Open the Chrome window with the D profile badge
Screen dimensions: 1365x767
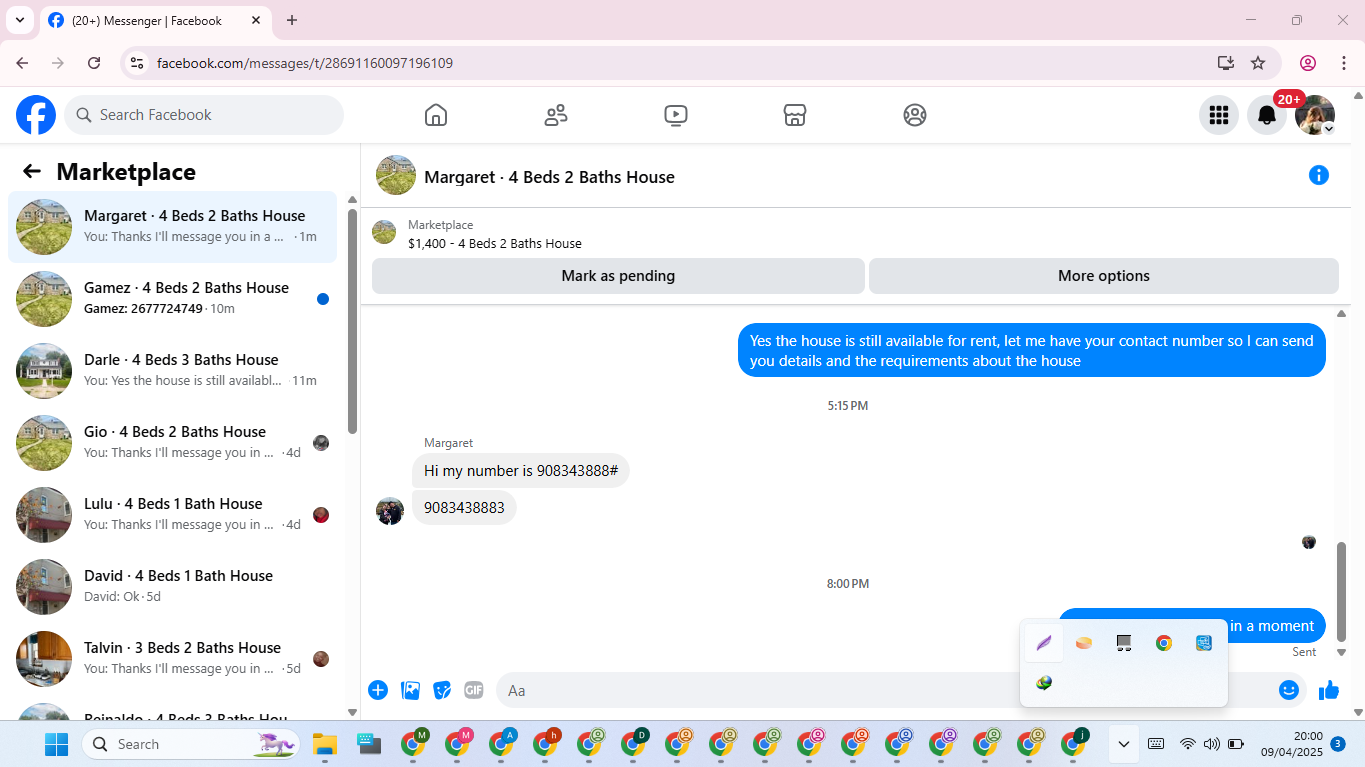tap(636, 744)
